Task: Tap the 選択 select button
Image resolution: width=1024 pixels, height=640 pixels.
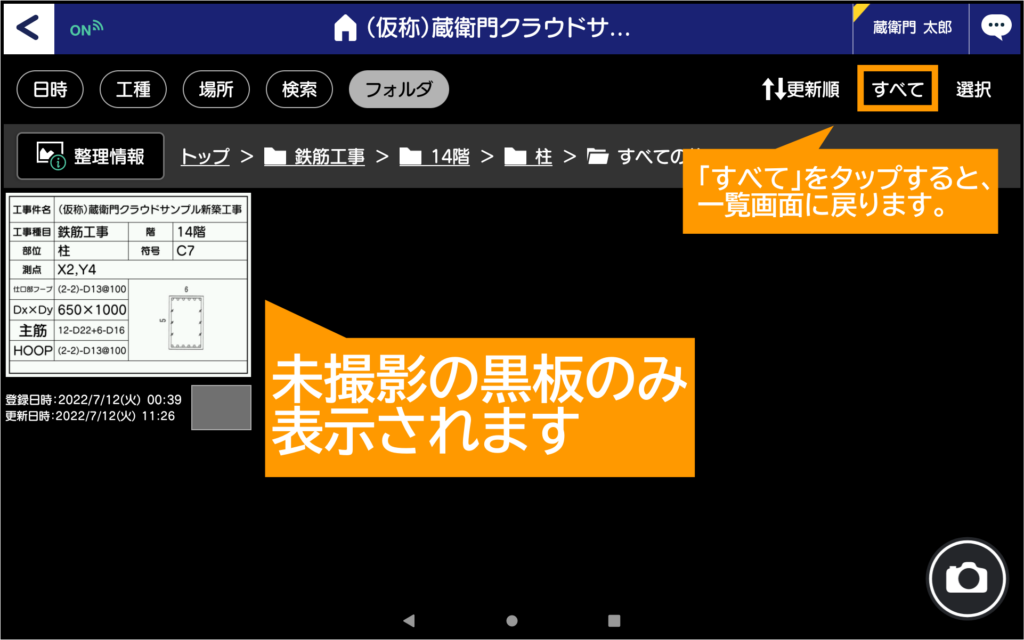Action: 973,89
